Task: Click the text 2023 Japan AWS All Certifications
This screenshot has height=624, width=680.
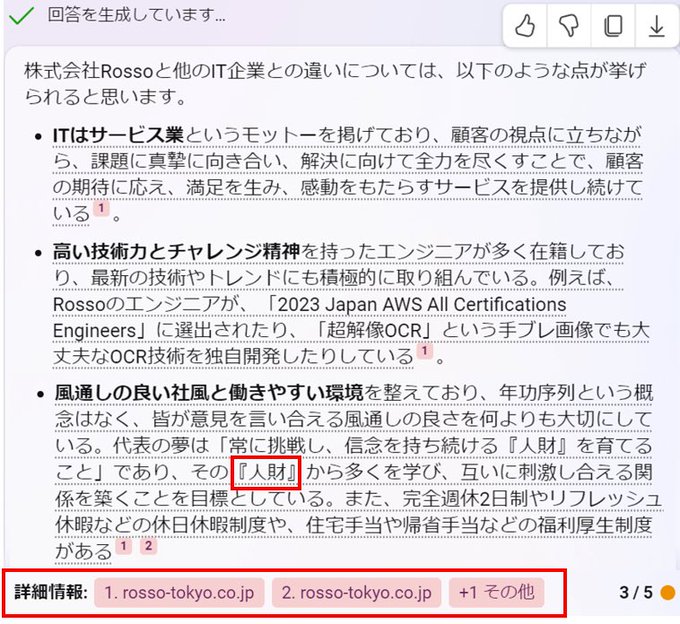Action: 422,304
